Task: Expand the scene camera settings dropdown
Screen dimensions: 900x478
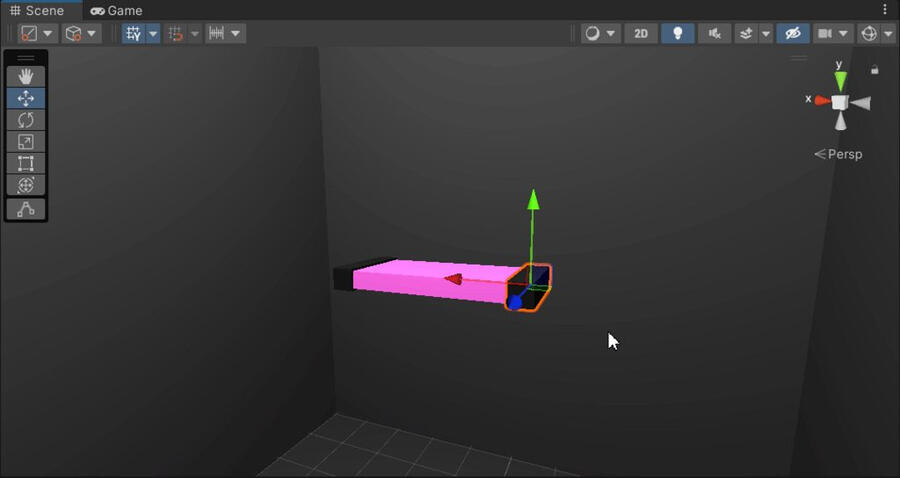Action: [844, 33]
